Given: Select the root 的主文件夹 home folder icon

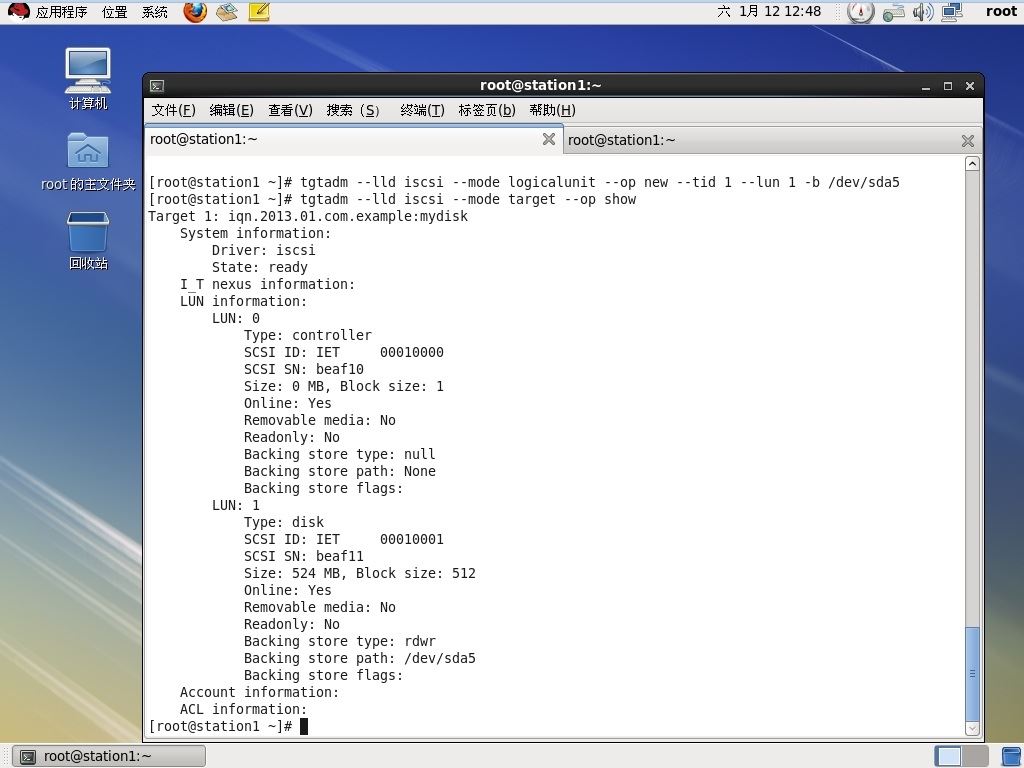Looking at the screenshot, I should pos(88,161).
